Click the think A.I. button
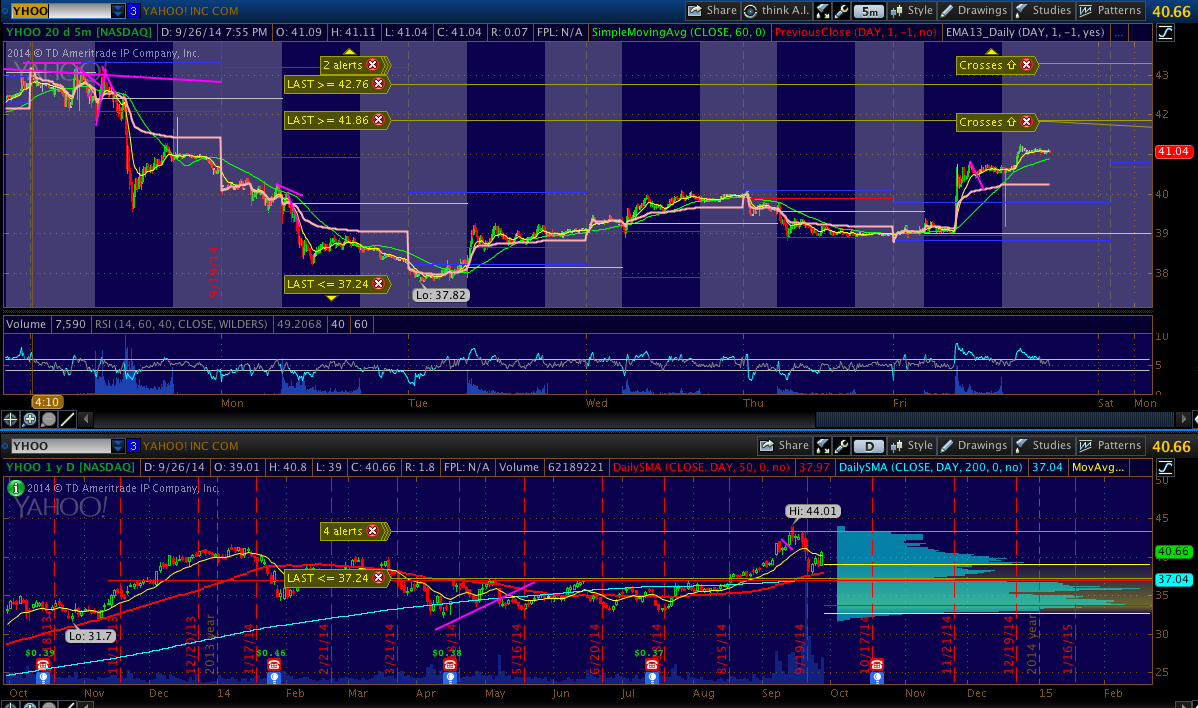The width and height of the screenshot is (1198, 708). tap(777, 11)
